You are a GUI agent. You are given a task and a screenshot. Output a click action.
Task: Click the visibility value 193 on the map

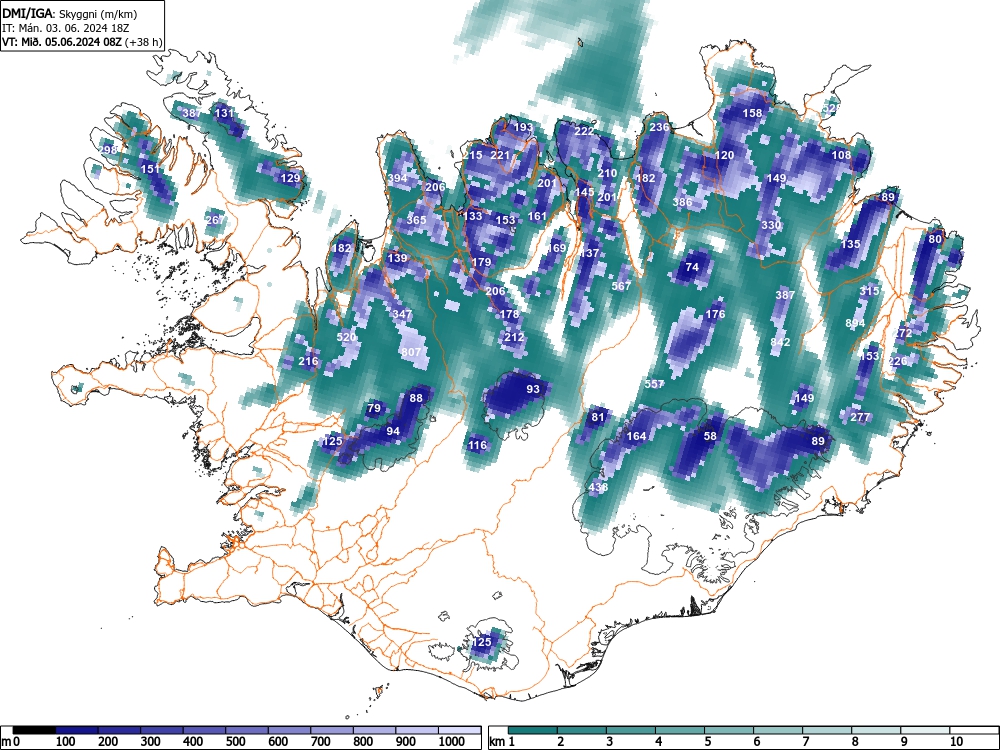[x=523, y=127]
